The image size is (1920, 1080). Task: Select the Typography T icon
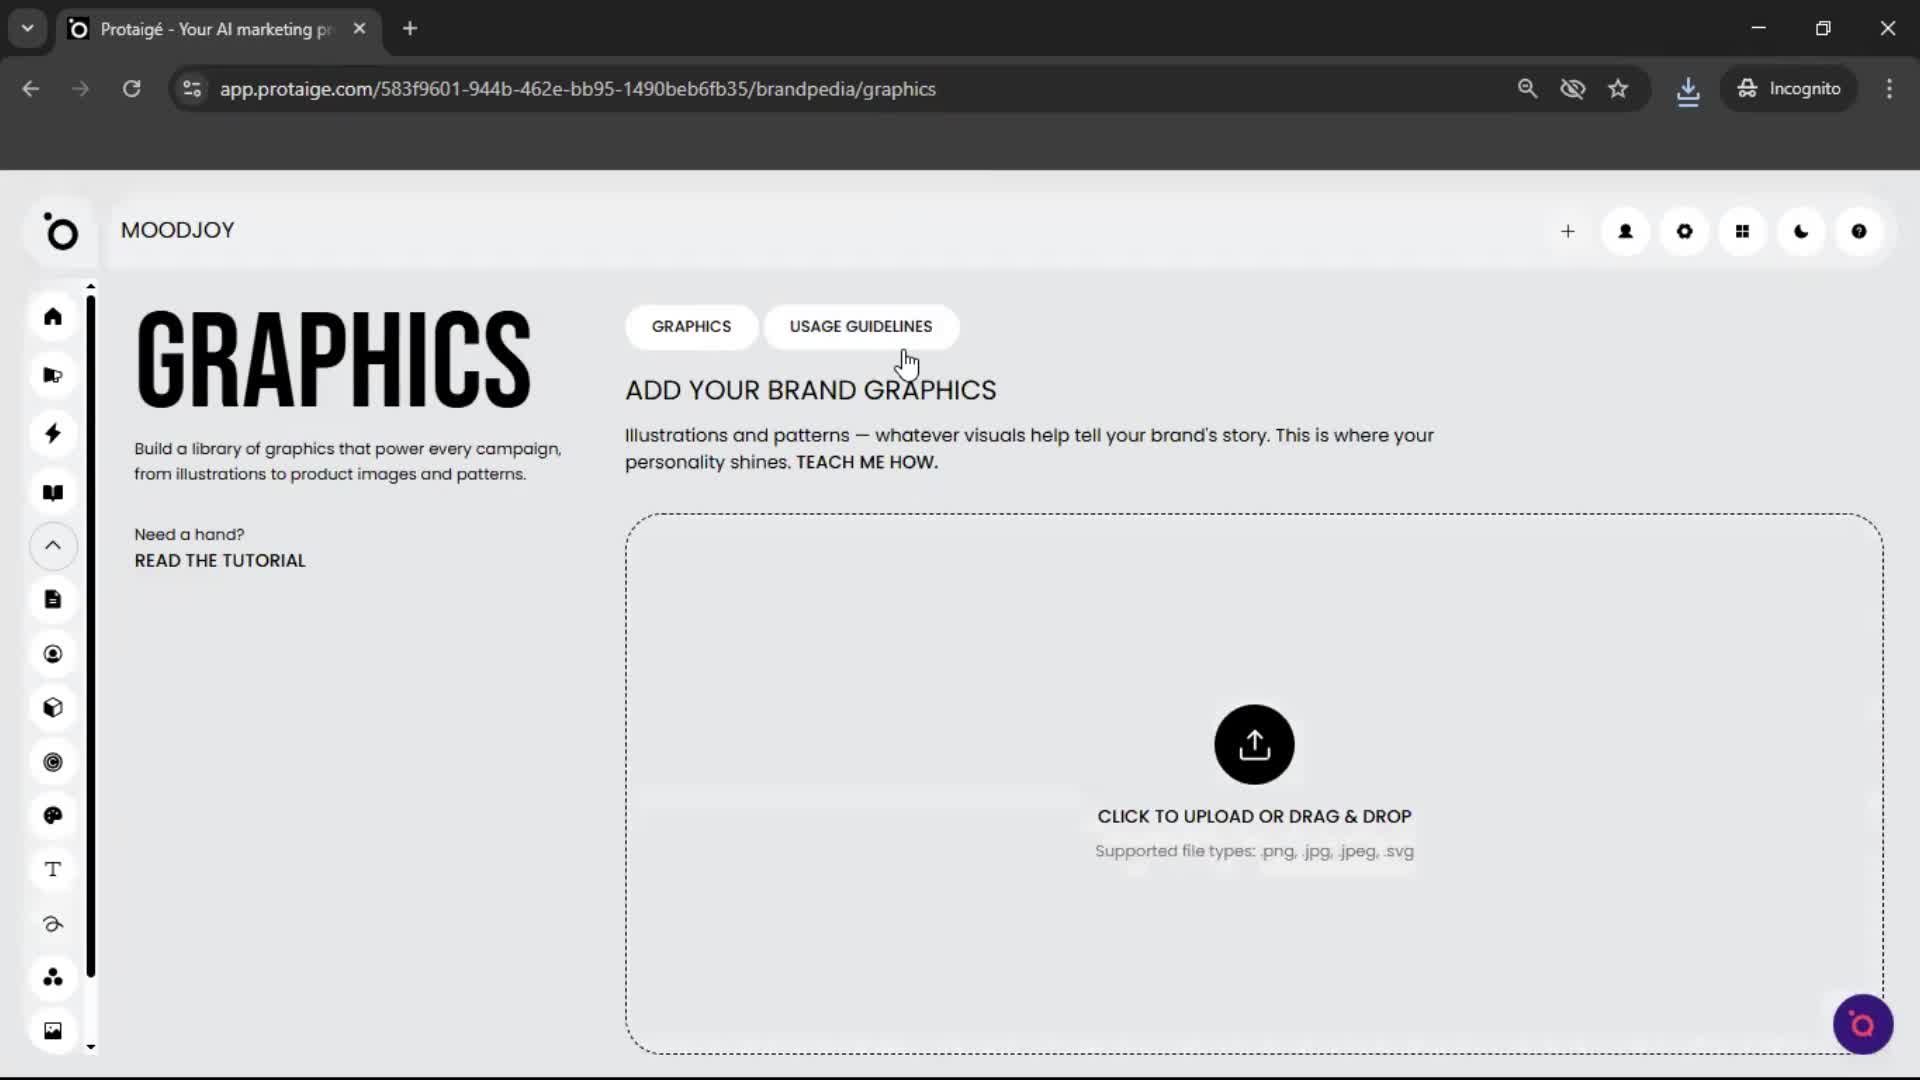52,870
